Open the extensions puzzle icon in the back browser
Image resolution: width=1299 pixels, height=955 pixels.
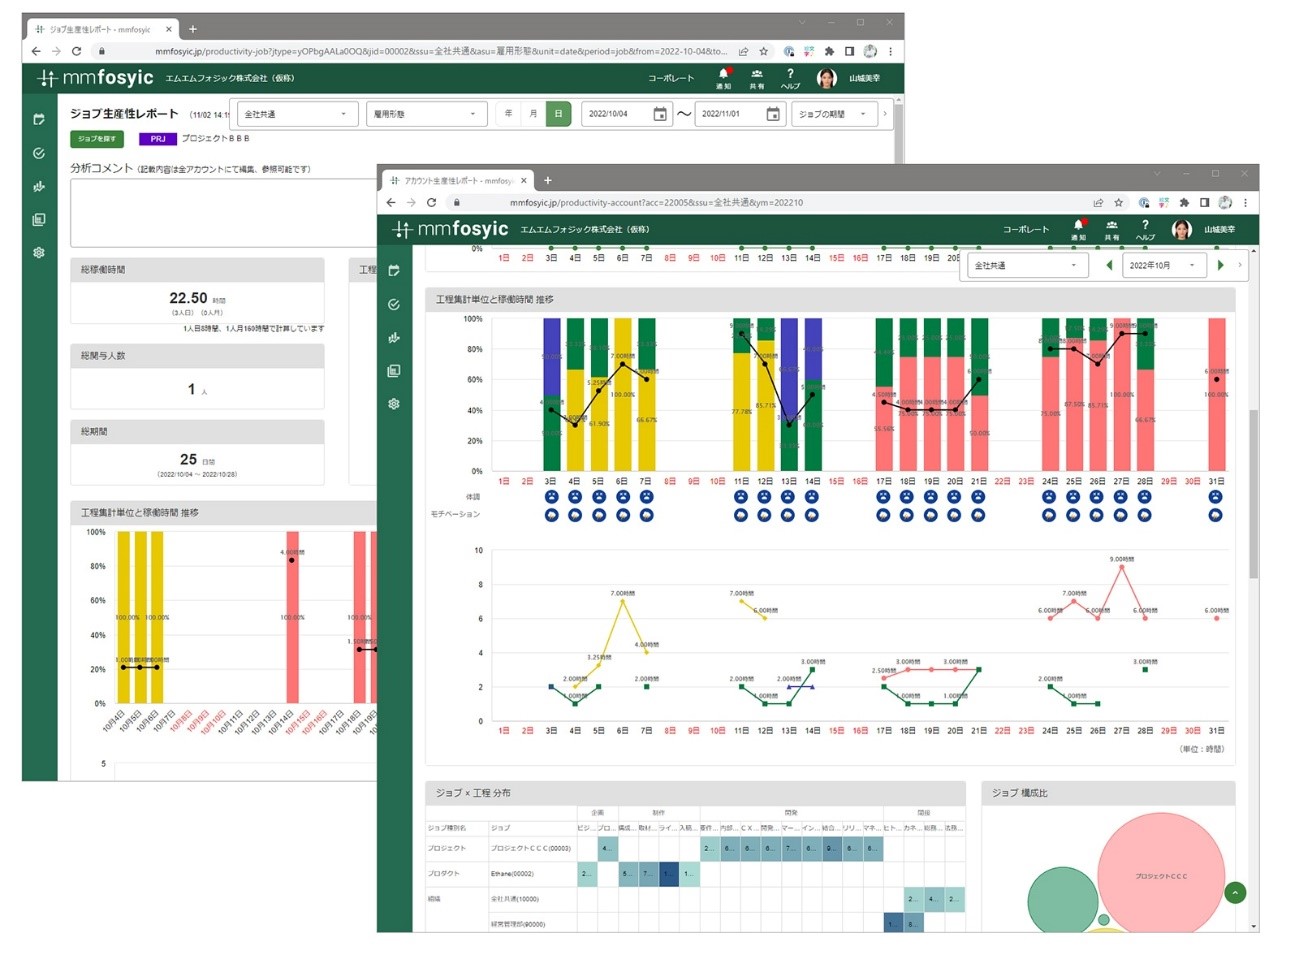(829, 51)
